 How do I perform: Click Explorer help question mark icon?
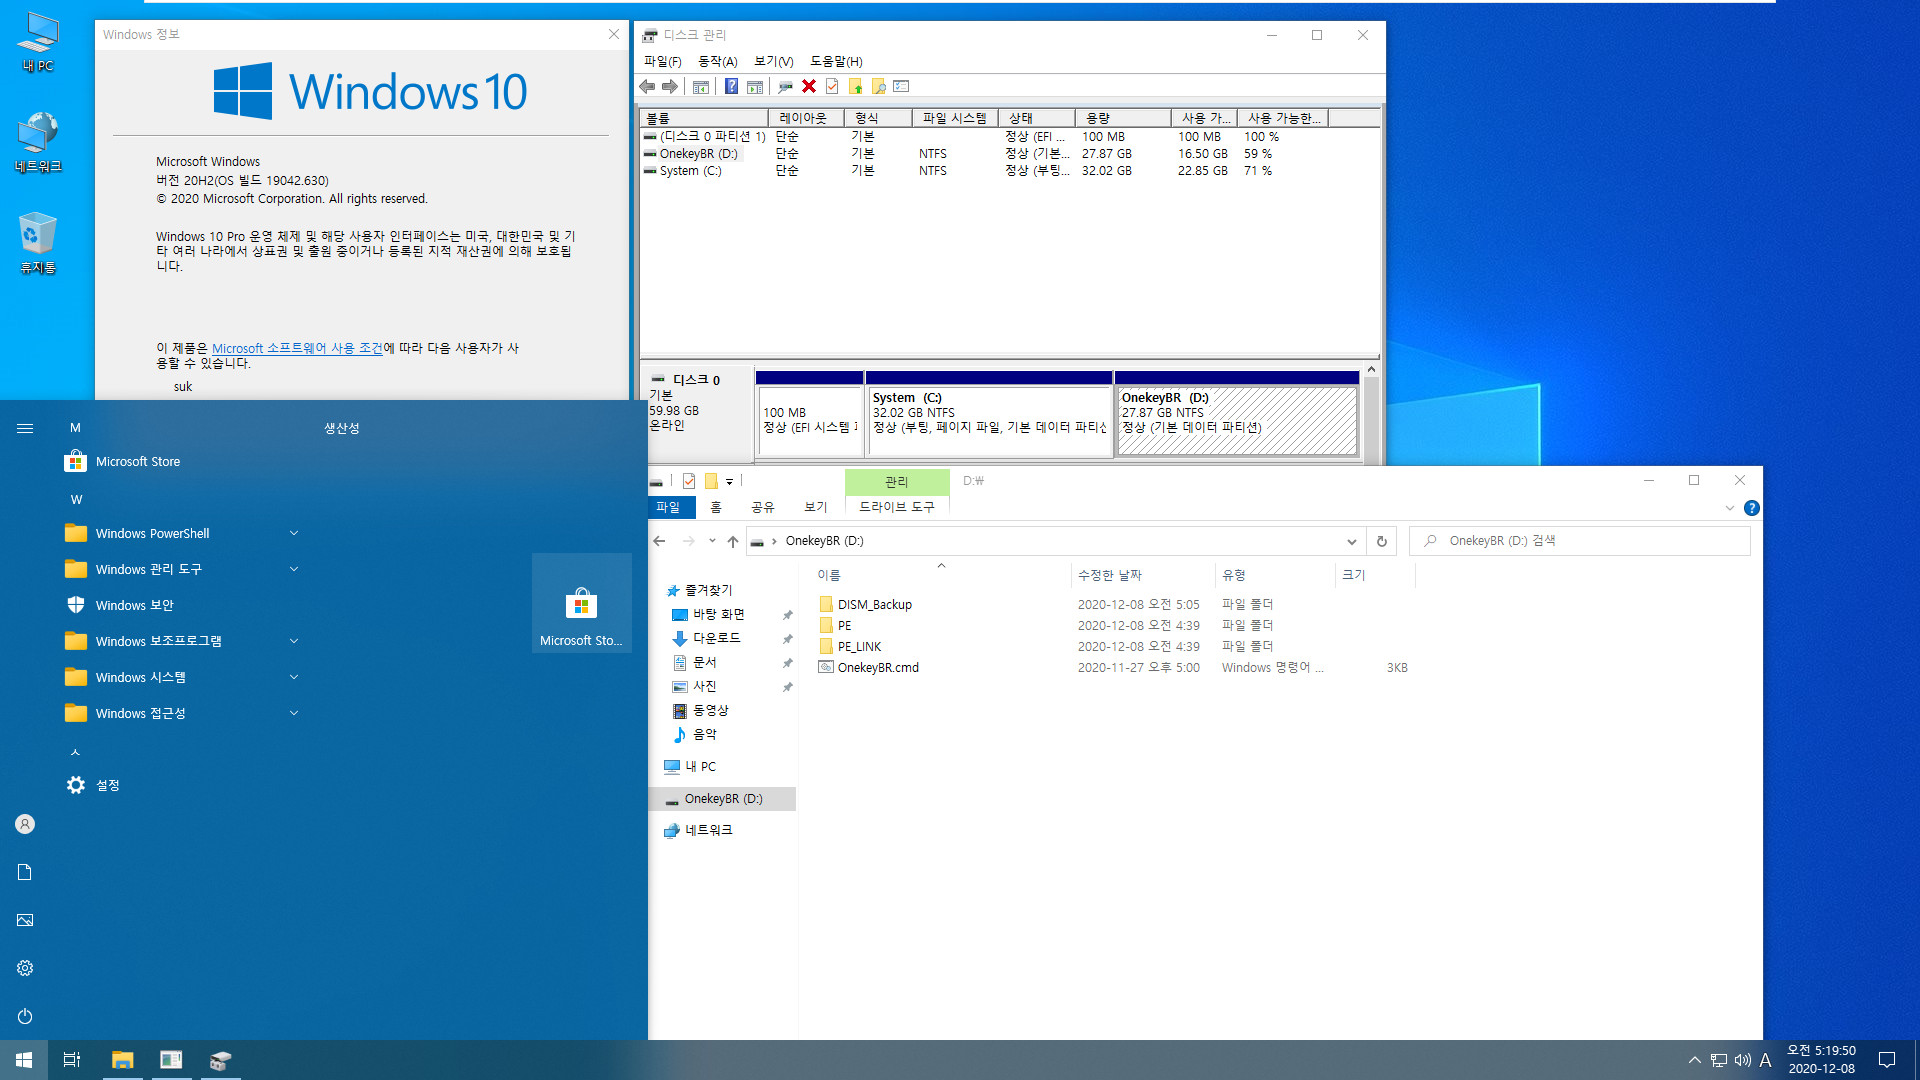(1752, 508)
